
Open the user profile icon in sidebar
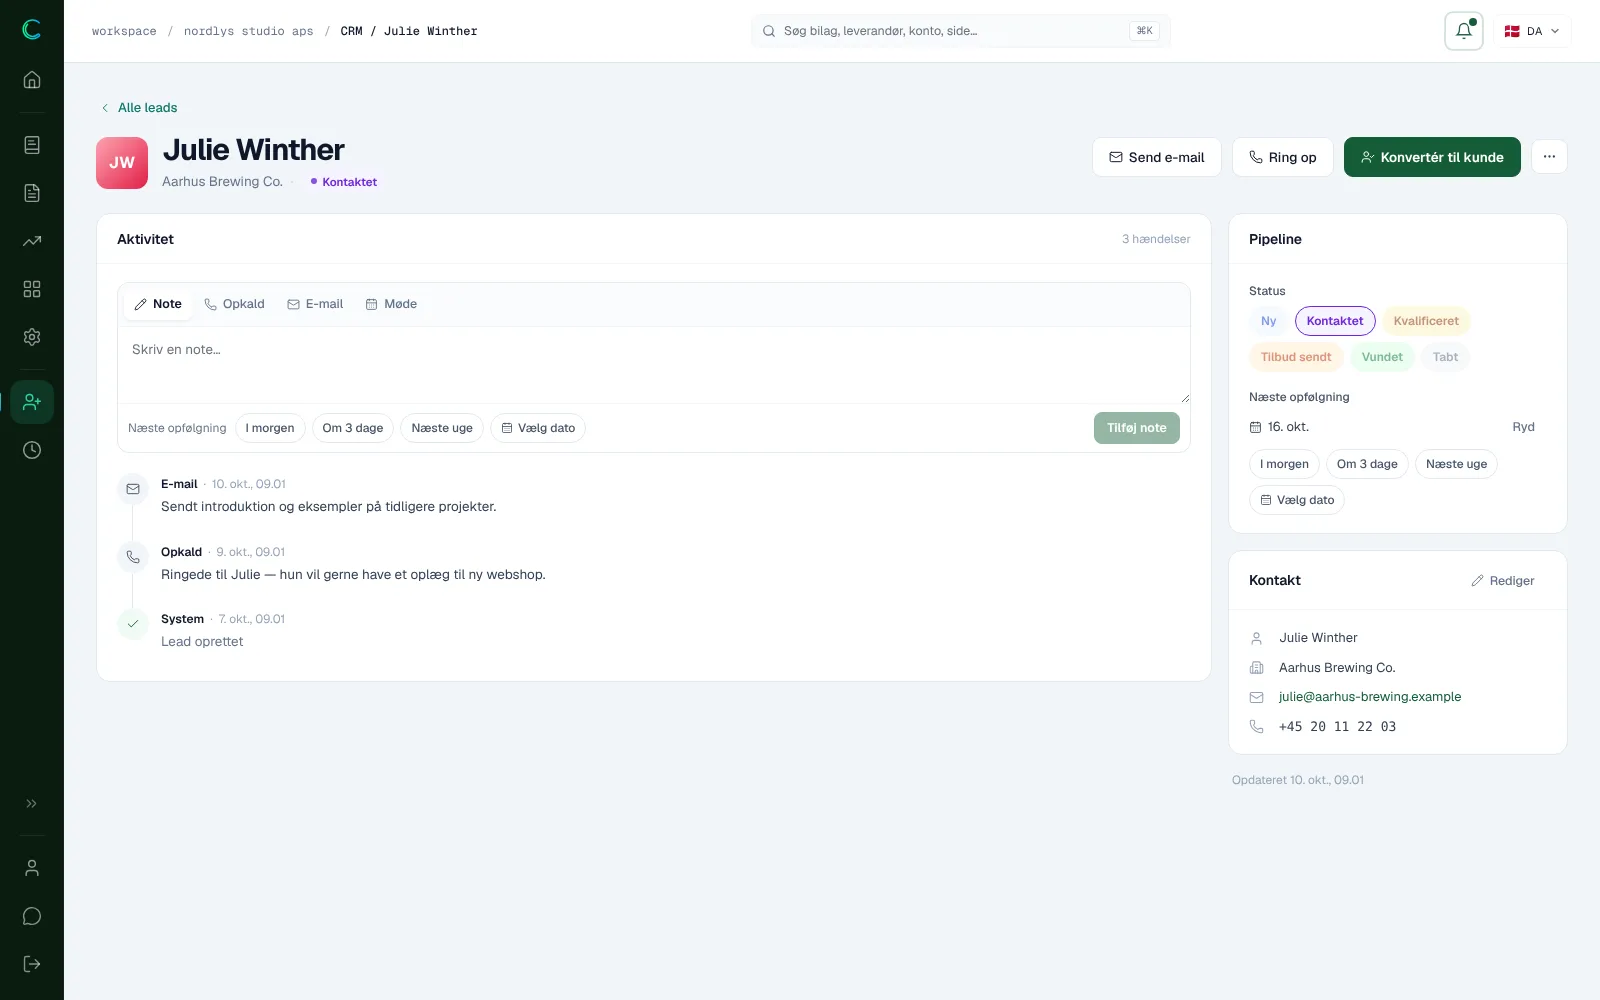tap(32, 868)
